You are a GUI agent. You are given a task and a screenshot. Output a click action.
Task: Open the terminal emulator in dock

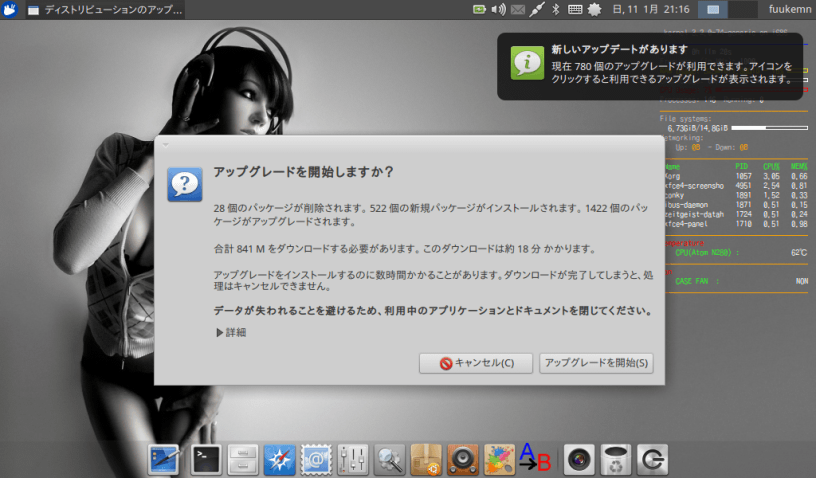(206, 460)
